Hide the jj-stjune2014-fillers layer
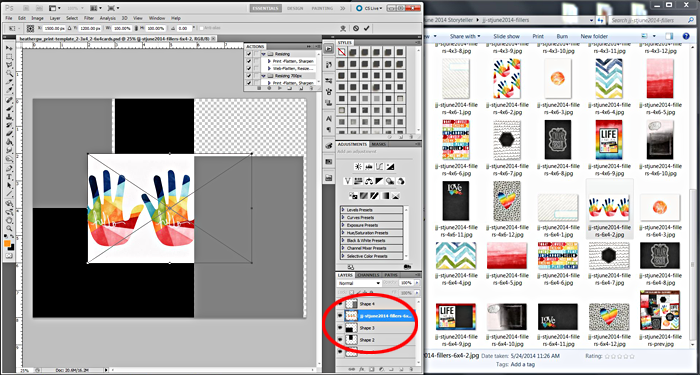 click(x=340, y=316)
